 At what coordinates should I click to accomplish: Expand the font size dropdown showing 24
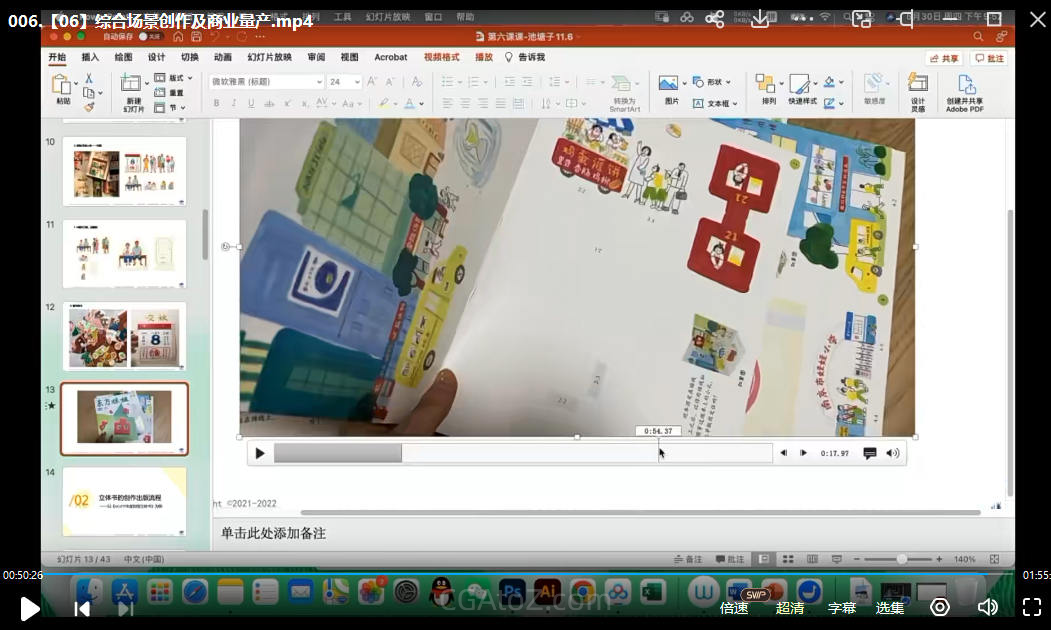(357, 82)
